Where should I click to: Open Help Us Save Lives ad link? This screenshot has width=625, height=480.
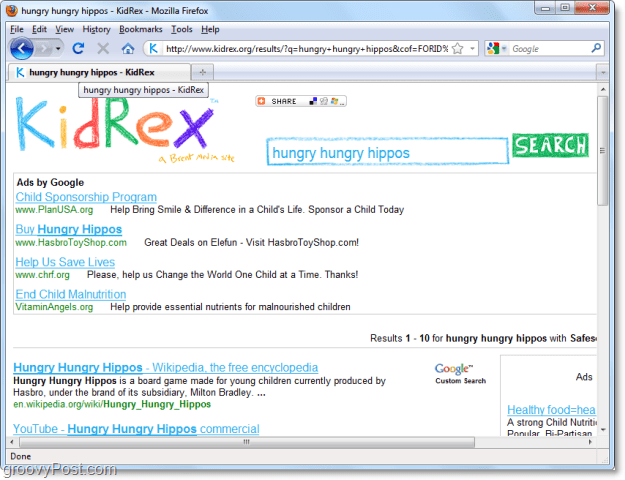(x=65, y=262)
